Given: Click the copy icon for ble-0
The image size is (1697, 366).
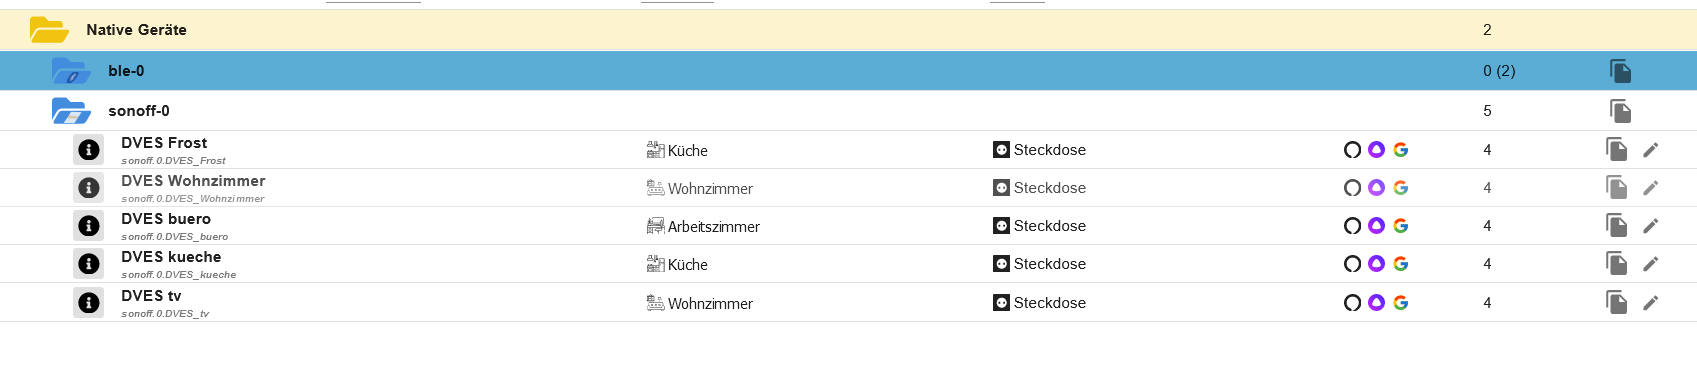Looking at the screenshot, I should click(x=1620, y=71).
